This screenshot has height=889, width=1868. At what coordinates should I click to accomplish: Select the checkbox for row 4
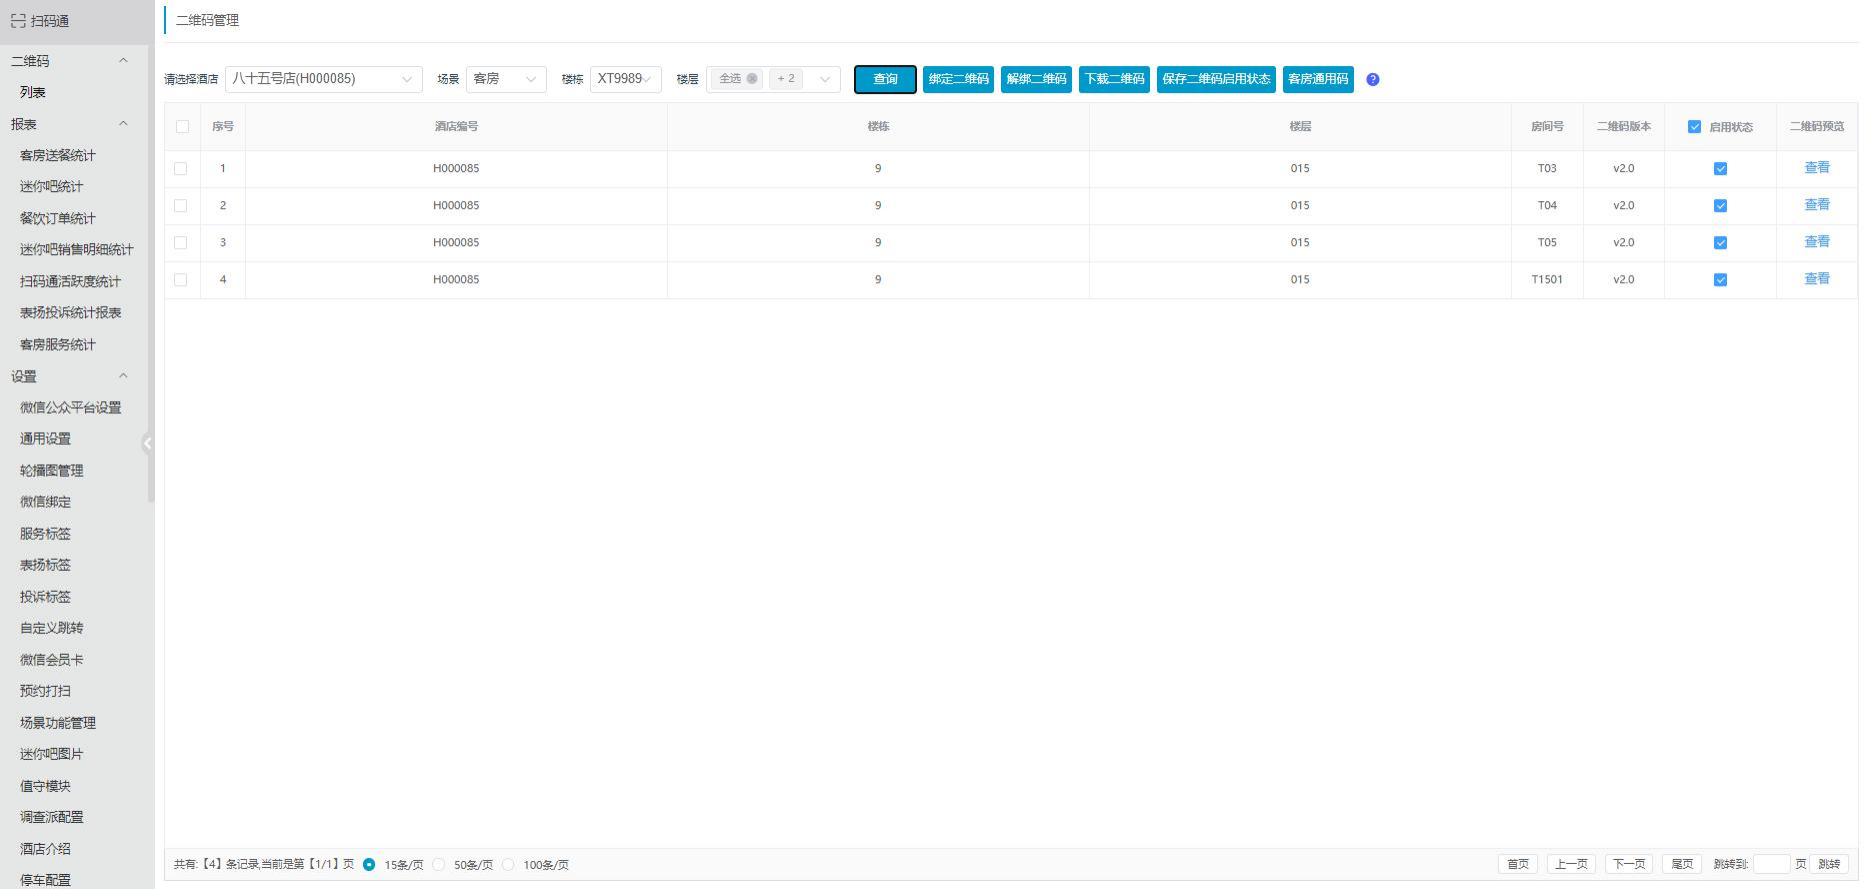click(181, 280)
